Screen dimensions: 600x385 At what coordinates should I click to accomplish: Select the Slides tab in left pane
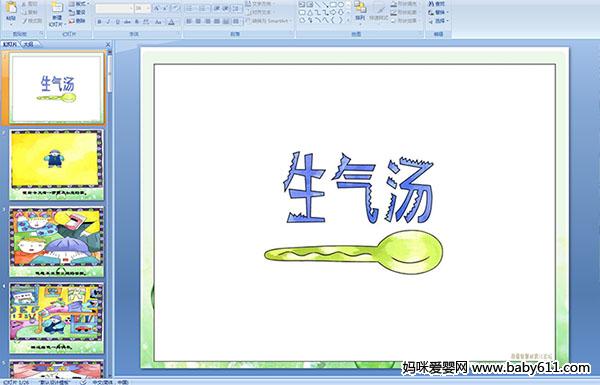[x=10, y=44]
